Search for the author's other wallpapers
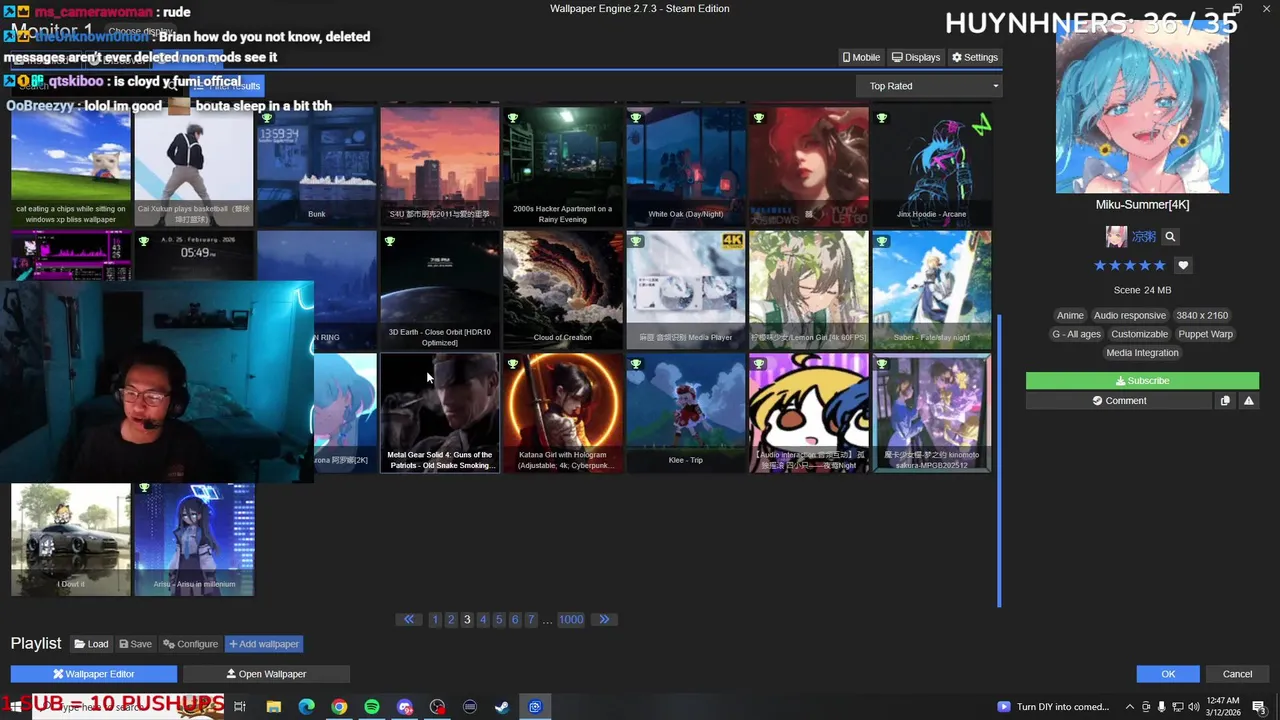 tap(1170, 237)
